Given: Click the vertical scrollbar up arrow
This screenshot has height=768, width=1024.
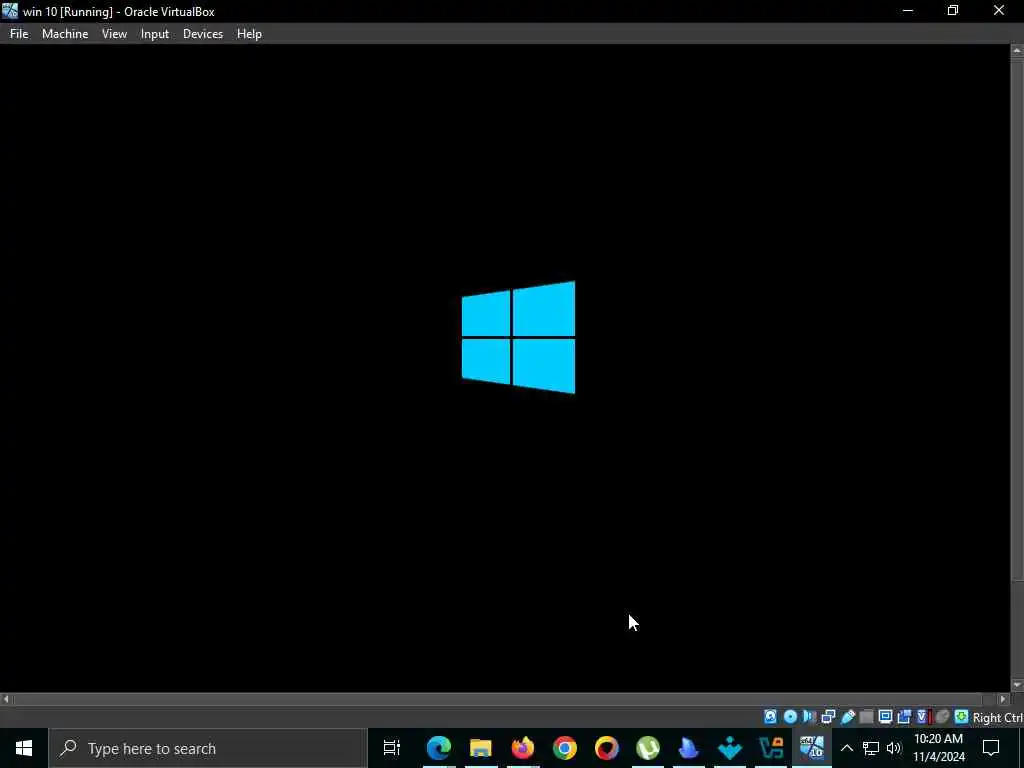Looking at the screenshot, I should point(1017,50).
